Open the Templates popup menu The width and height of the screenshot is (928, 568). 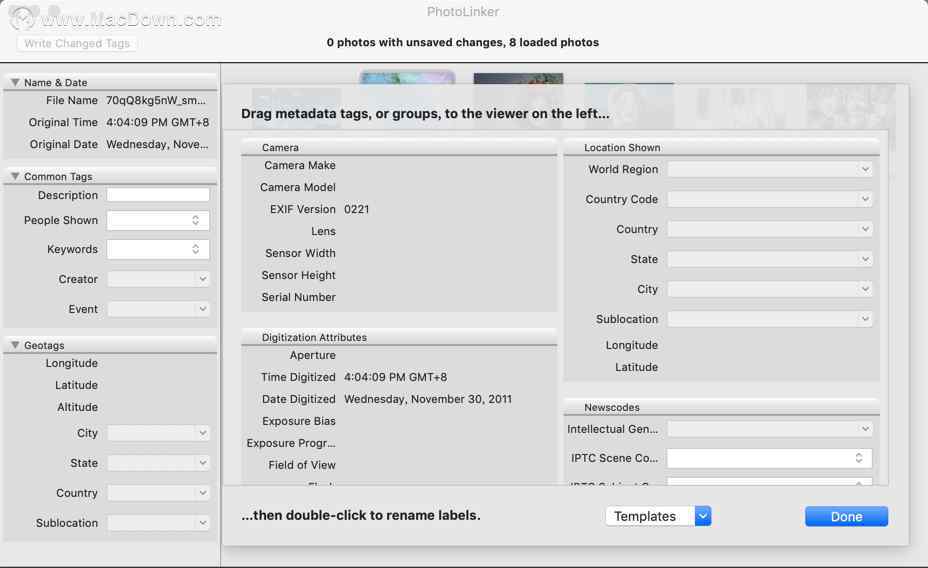pyautogui.click(x=658, y=516)
